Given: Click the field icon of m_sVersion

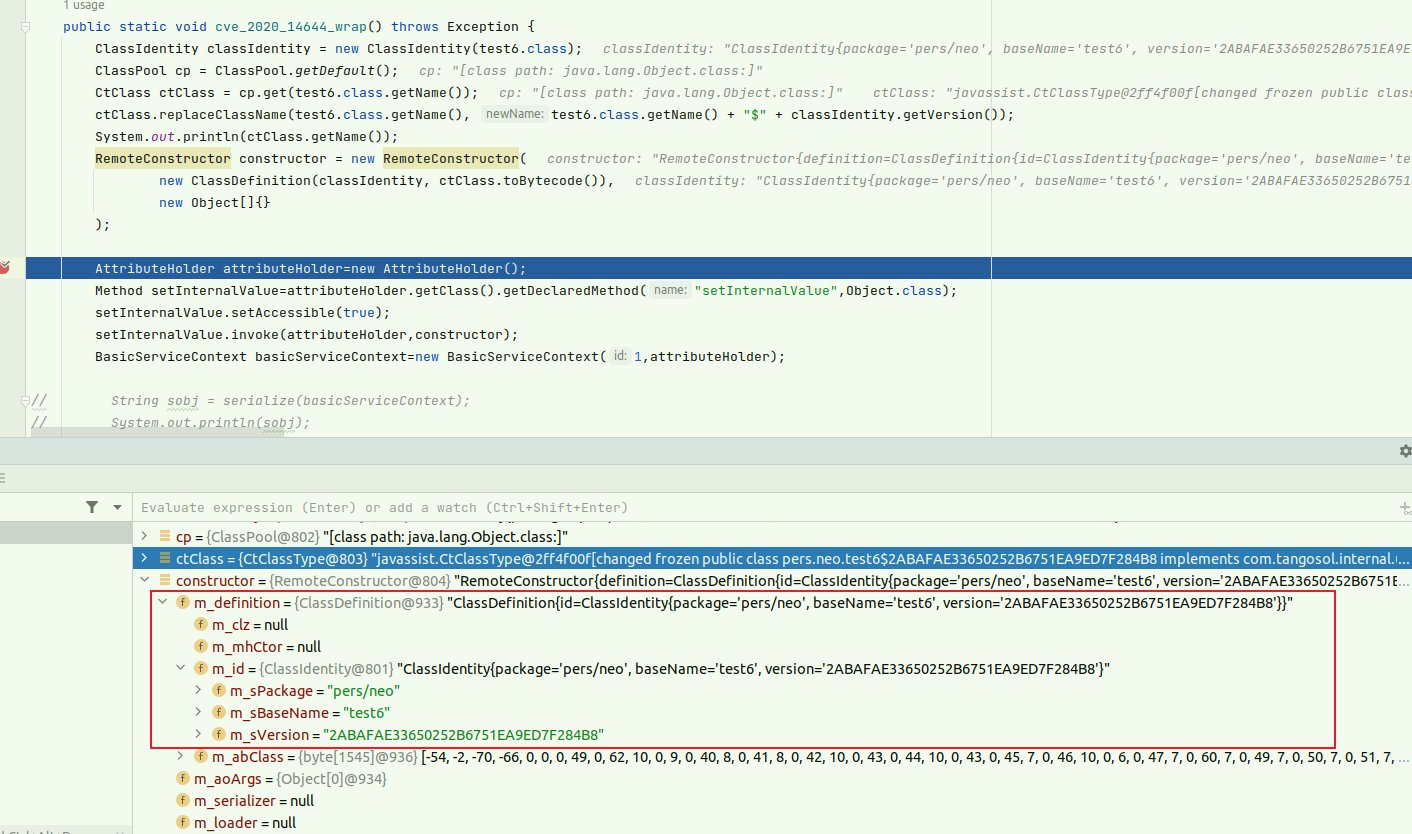Looking at the screenshot, I should pos(219,734).
